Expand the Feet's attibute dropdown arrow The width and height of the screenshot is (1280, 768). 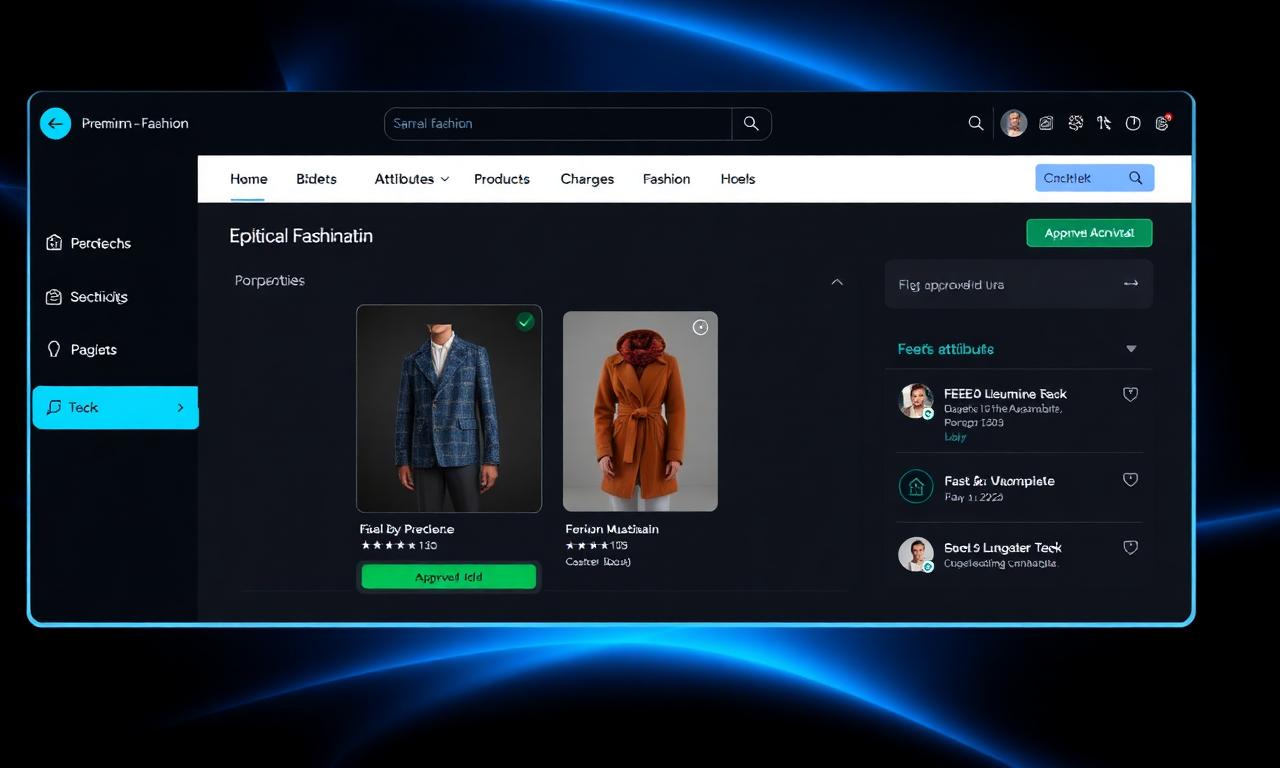tap(1131, 349)
